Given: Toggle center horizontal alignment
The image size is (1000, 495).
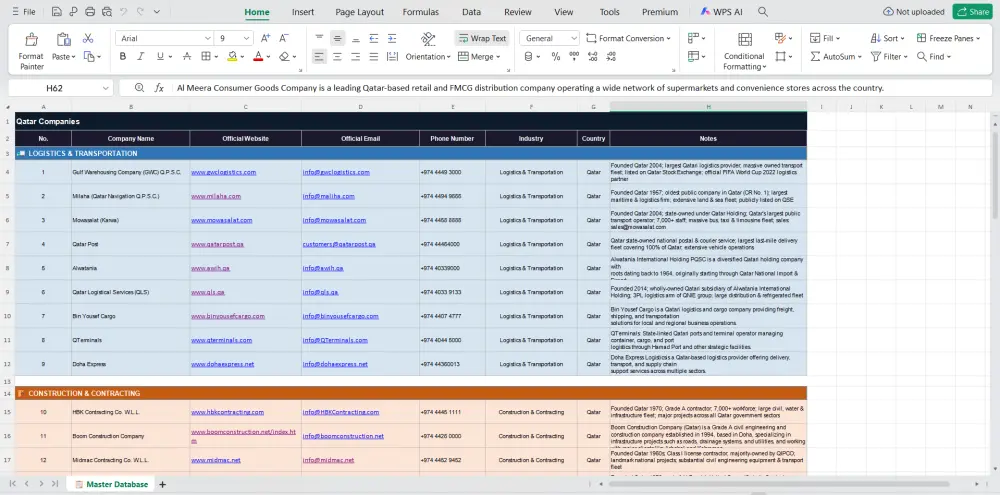Looking at the screenshot, I should pyautogui.click(x=337, y=57).
